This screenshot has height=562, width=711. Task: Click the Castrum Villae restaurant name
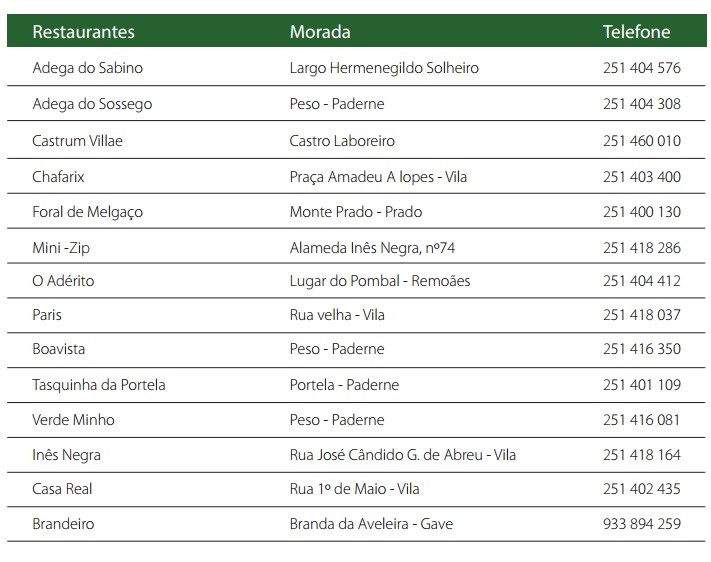pyautogui.click(x=78, y=141)
